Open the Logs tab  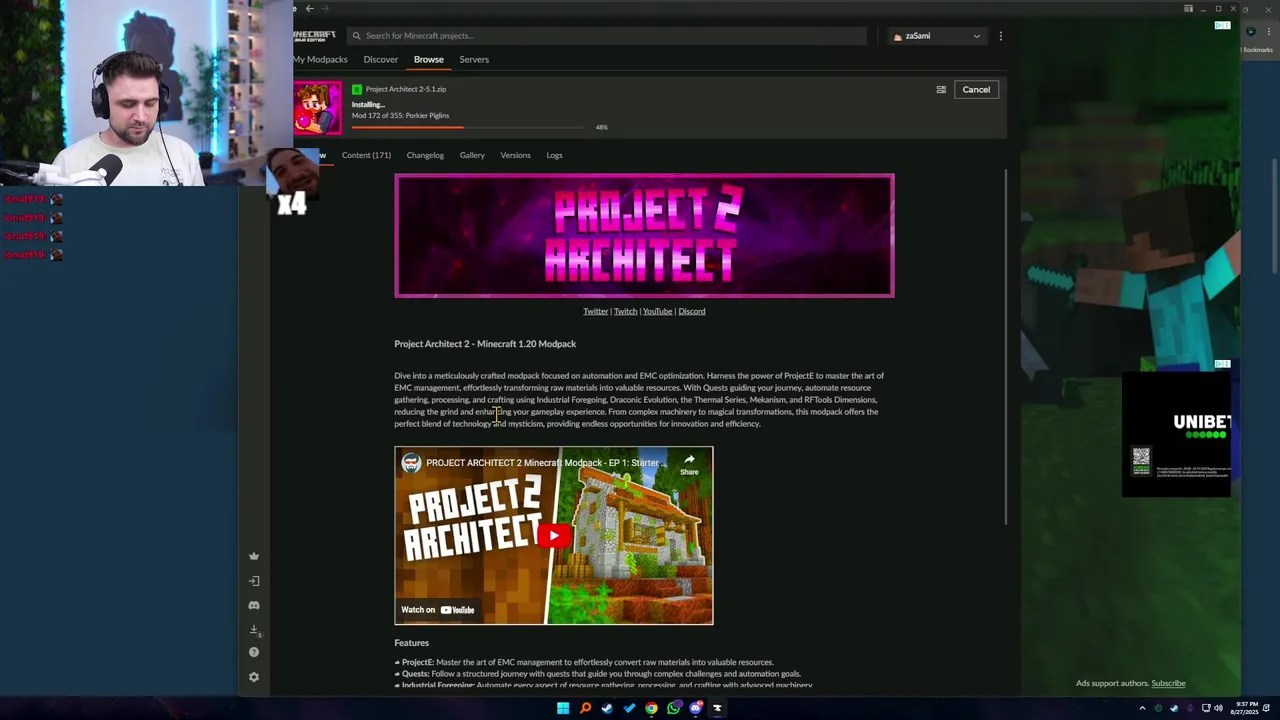click(x=554, y=155)
